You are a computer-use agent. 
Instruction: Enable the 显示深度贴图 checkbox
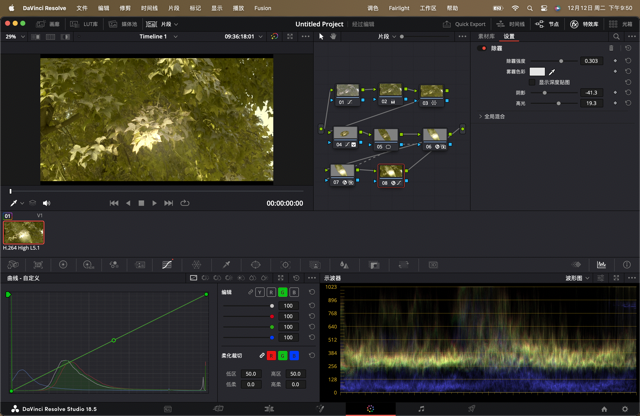click(533, 82)
